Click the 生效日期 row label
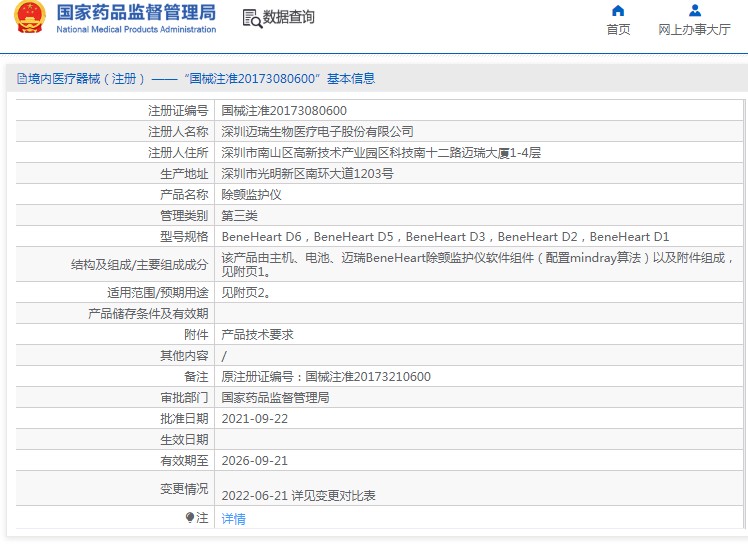 tap(184, 440)
